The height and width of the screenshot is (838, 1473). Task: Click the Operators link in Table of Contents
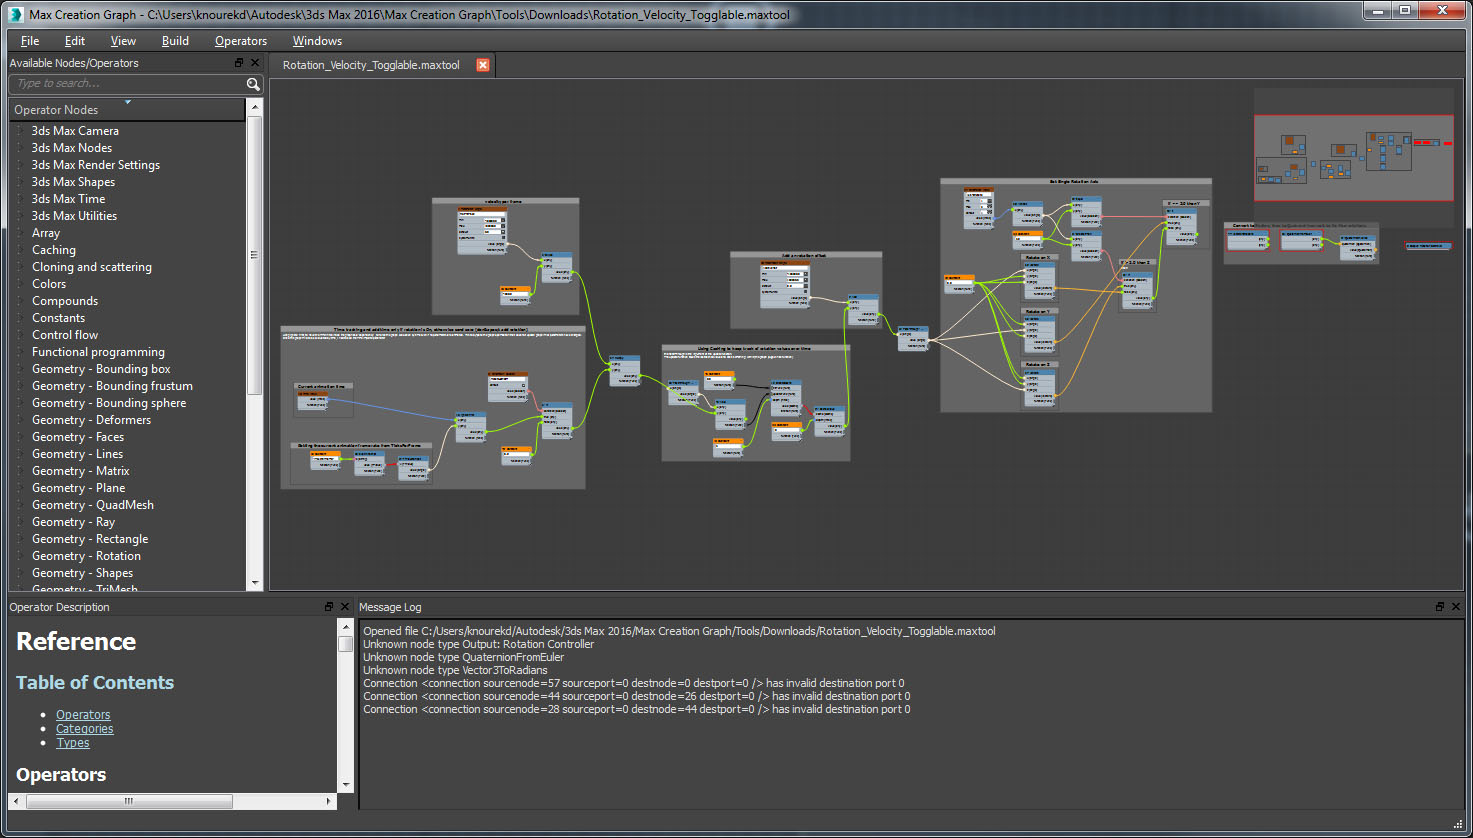tap(83, 714)
